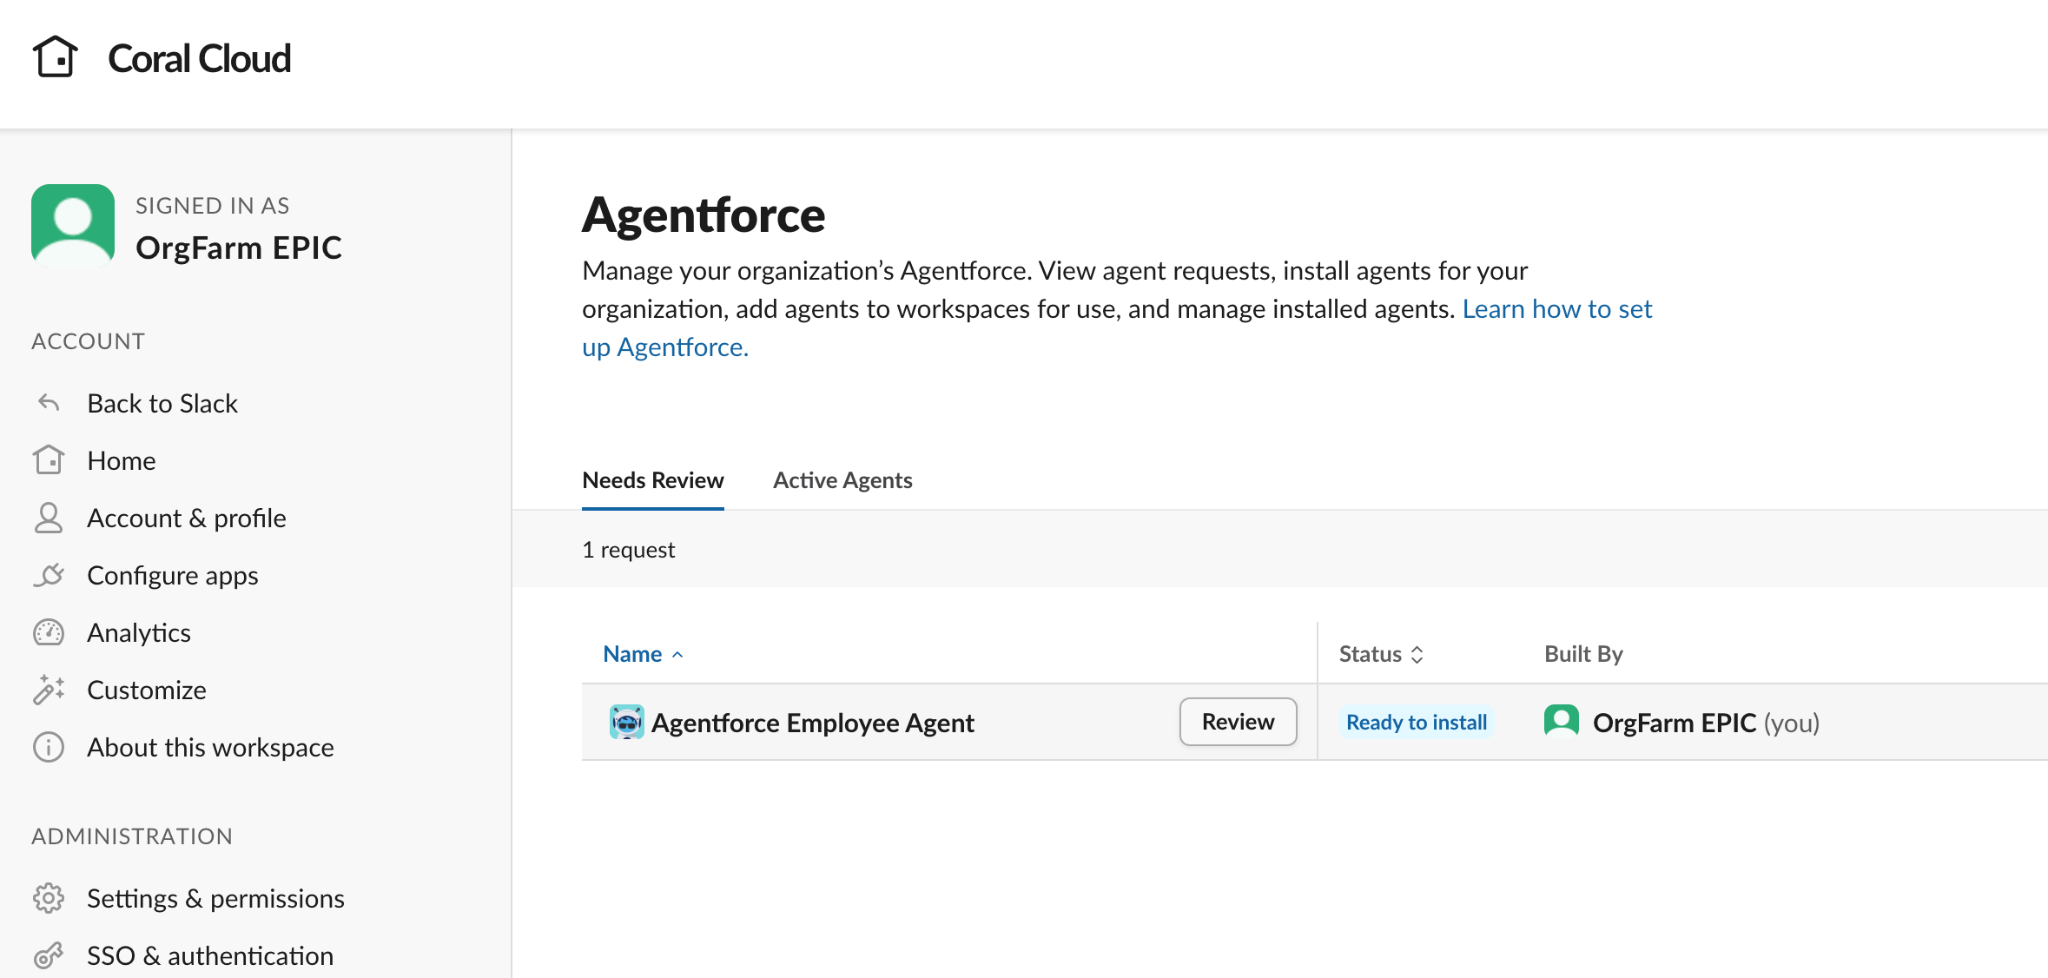Click the About this workspace info icon
2048x978 pixels.
(x=48, y=747)
